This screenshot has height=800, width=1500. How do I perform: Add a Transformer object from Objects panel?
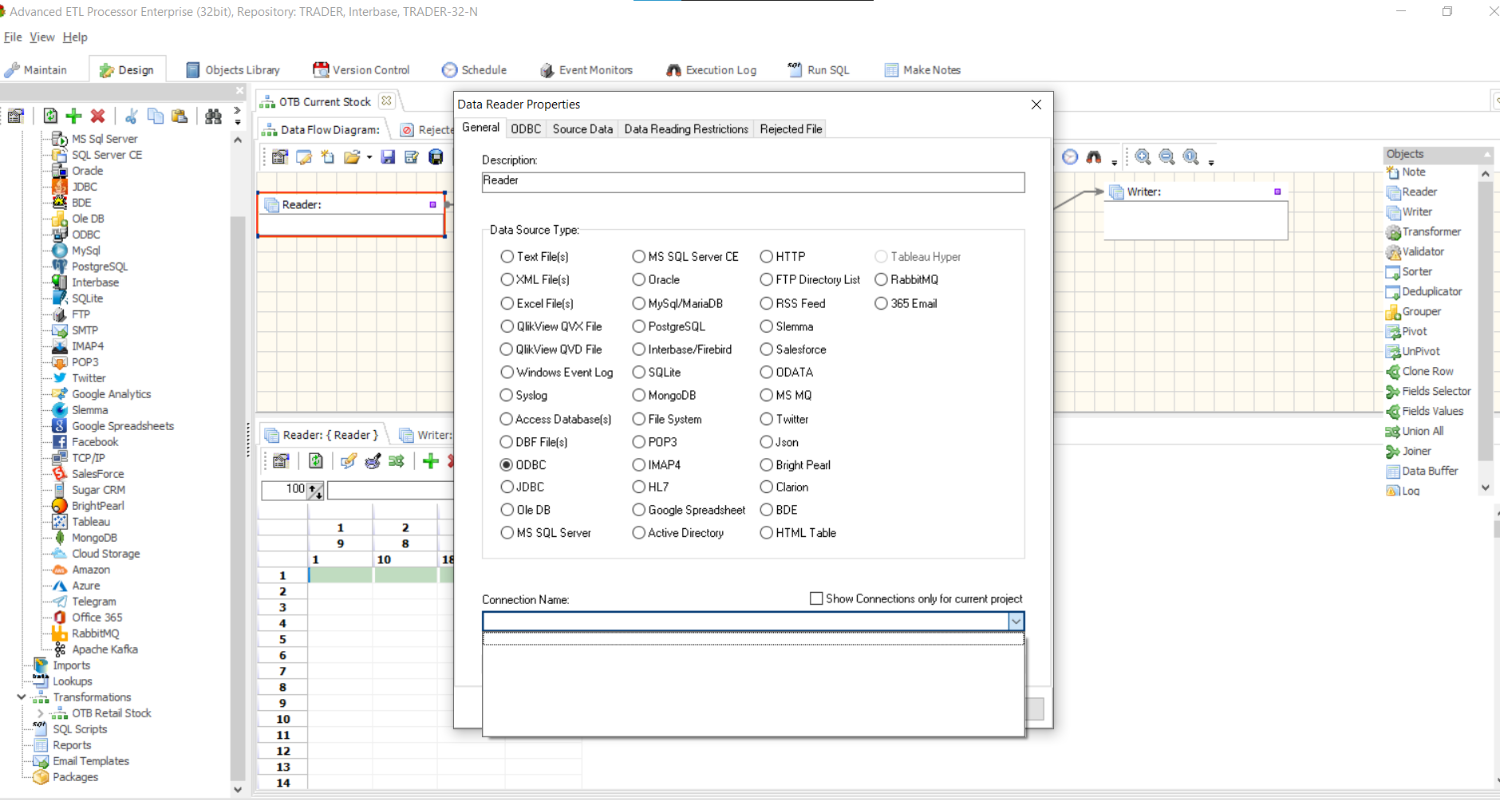click(1423, 232)
